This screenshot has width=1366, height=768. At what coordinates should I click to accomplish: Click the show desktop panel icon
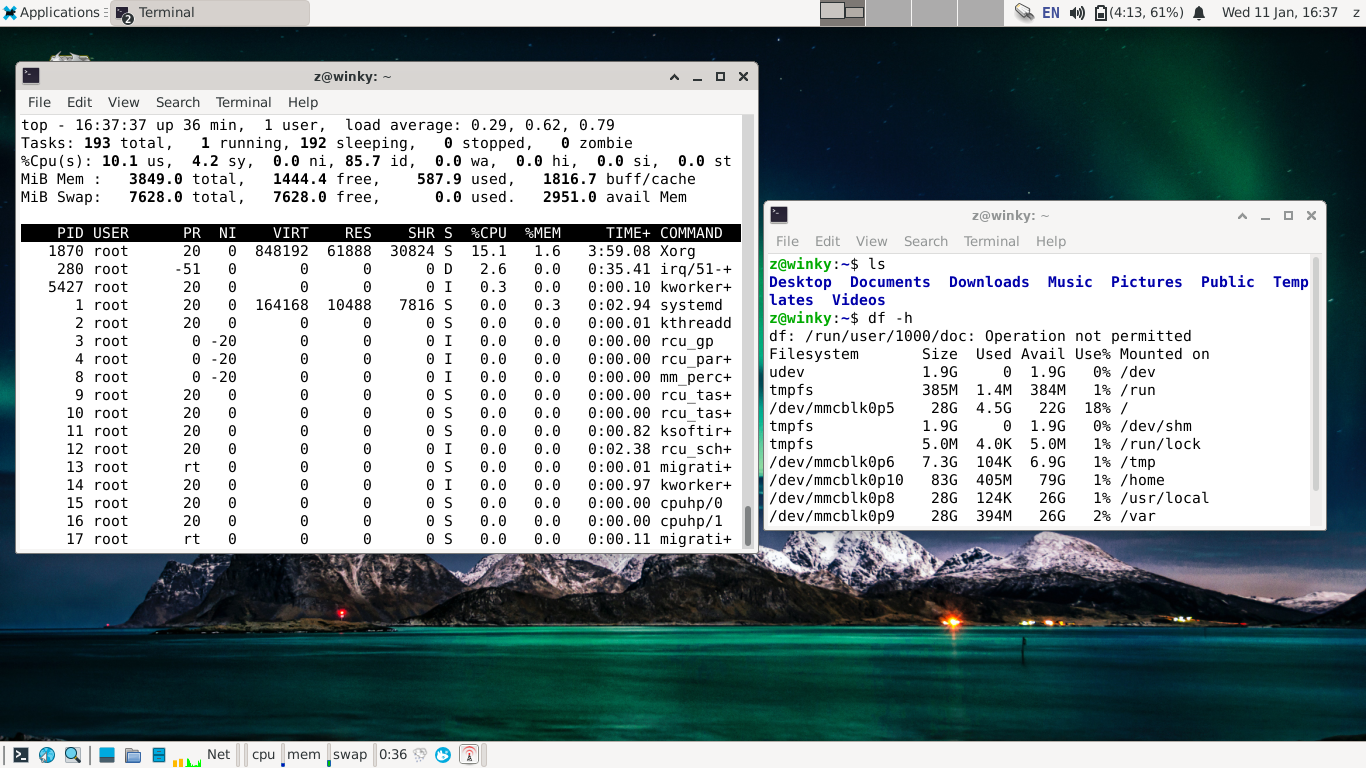coord(107,755)
